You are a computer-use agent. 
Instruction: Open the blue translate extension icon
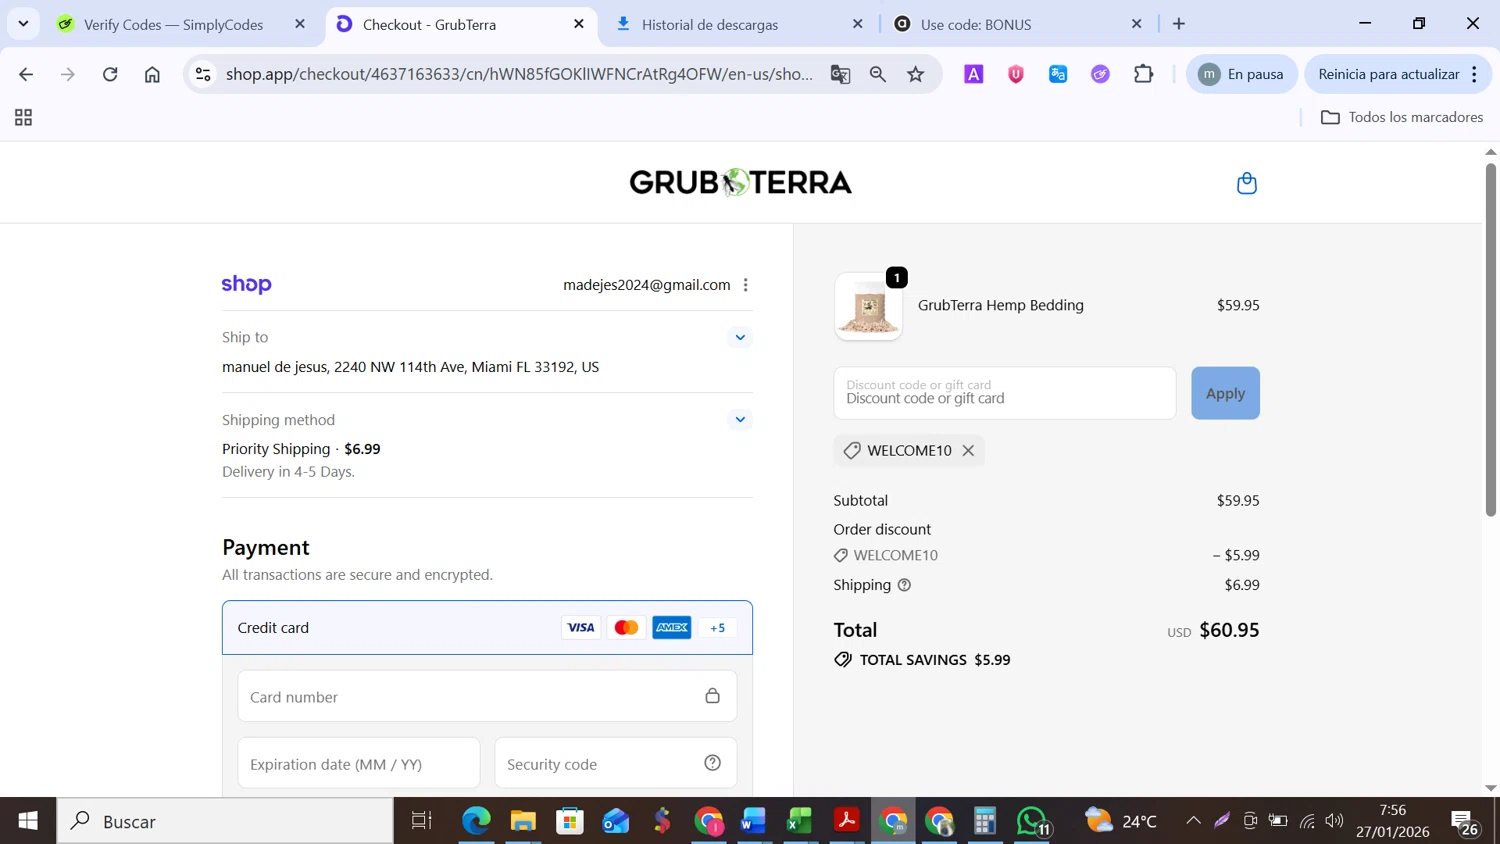(x=1058, y=74)
